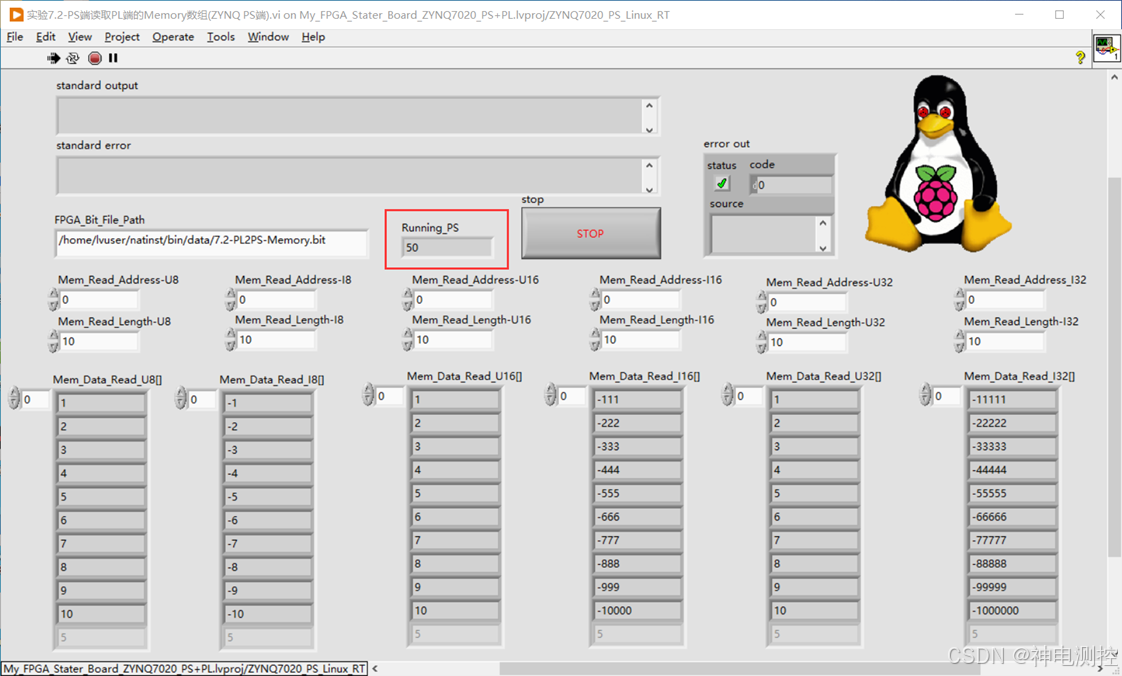Screen dimensions: 1122x676
Task: Open the Operate menu
Action: [x=173, y=36]
